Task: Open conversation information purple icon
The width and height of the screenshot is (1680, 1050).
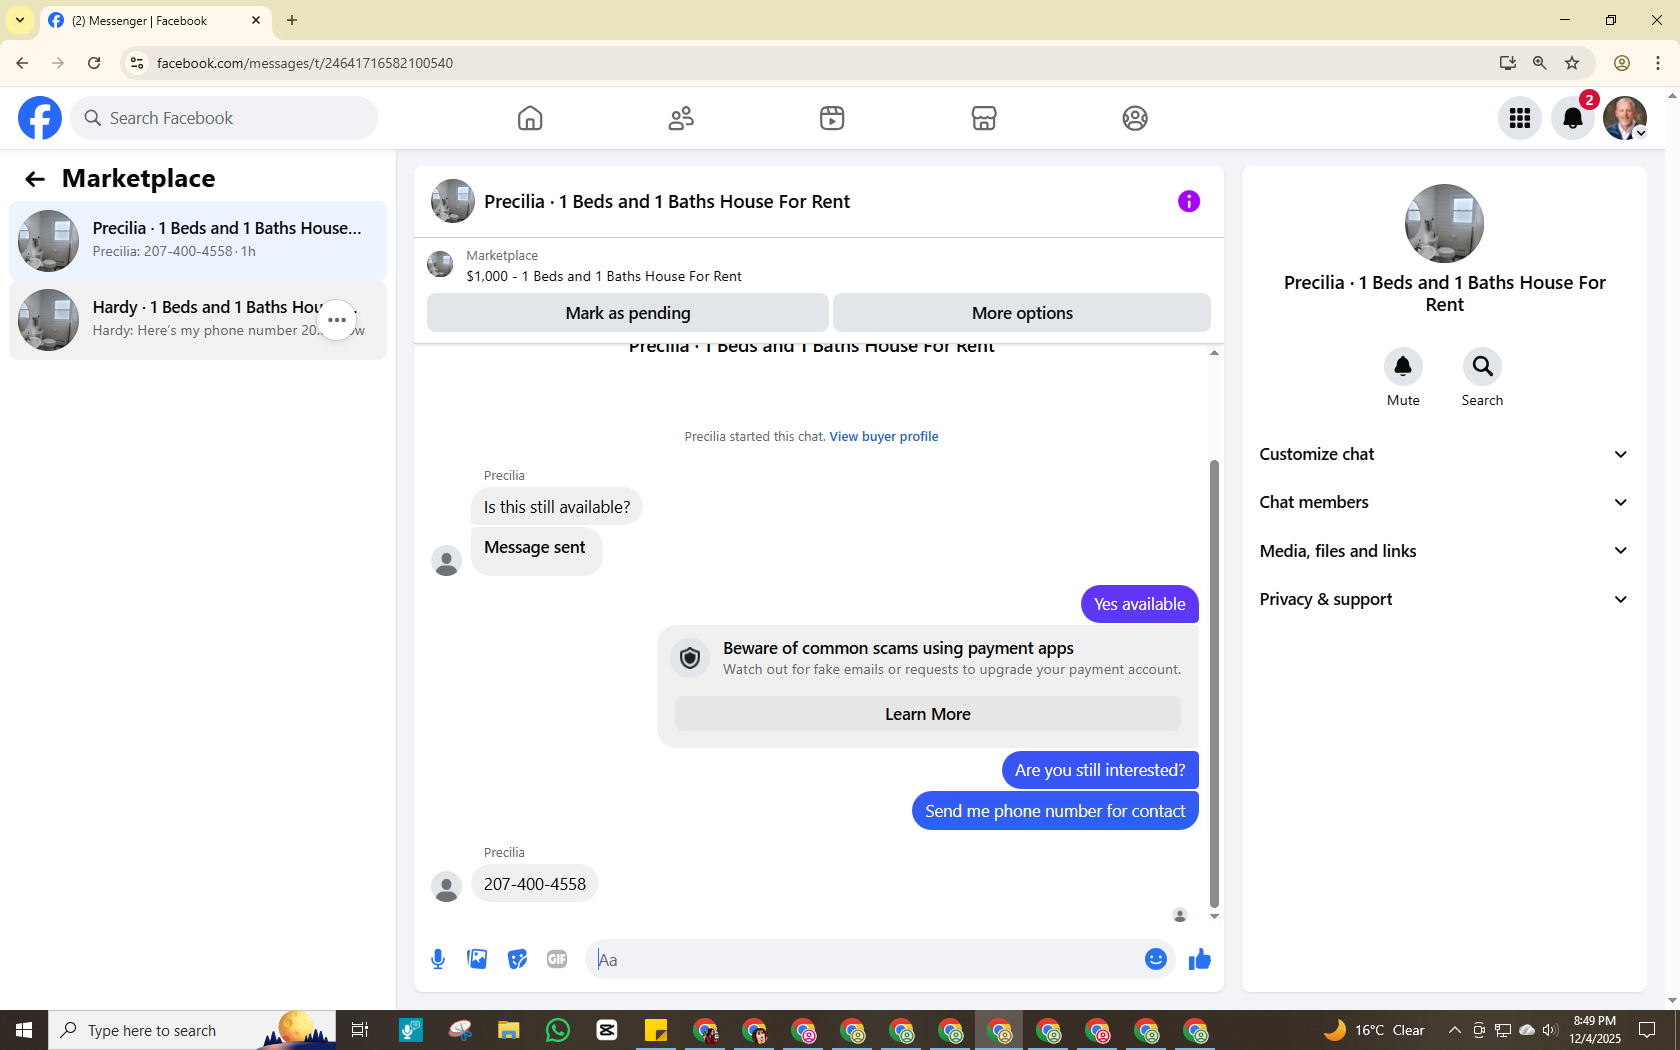Action: coord(1189,201)
